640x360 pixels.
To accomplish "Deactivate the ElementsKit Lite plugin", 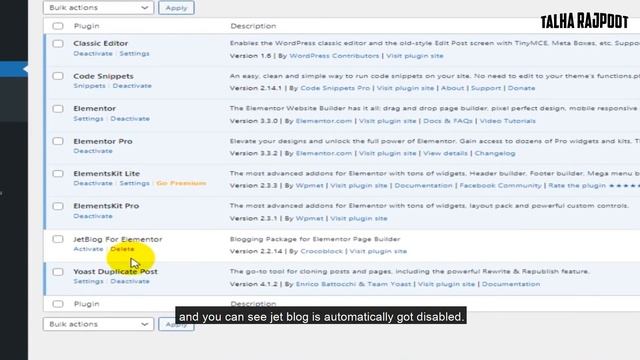I will [93, 183].
